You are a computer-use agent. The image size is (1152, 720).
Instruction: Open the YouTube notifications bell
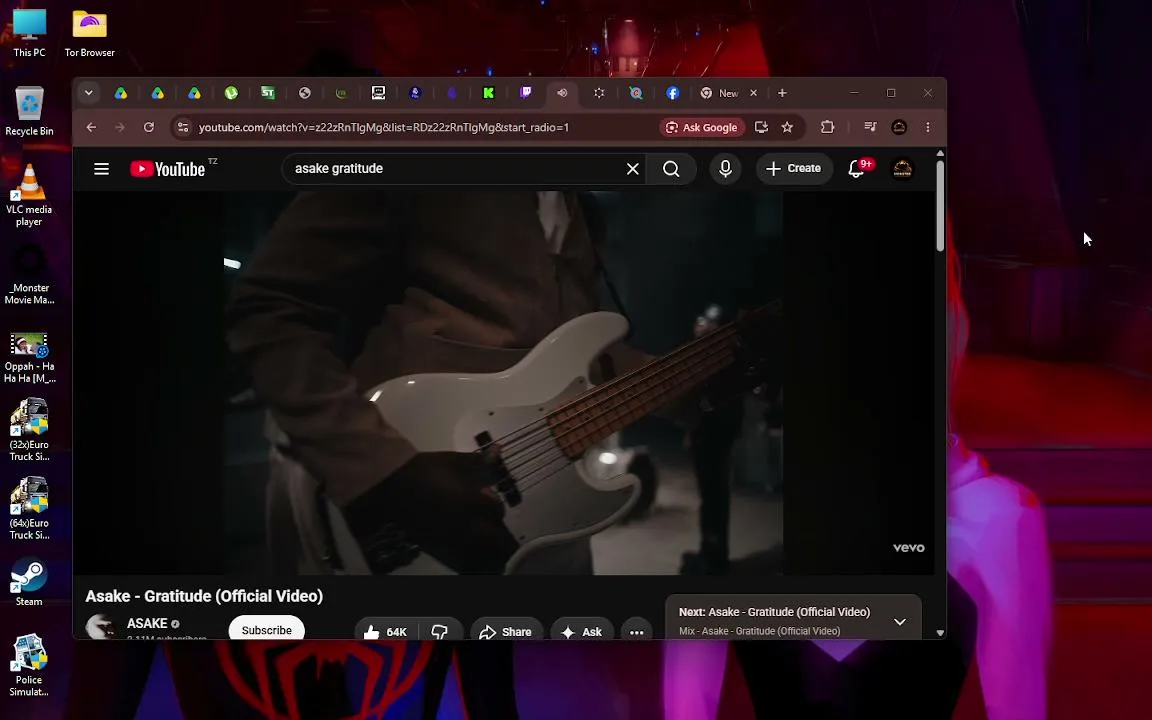point(856,169)
